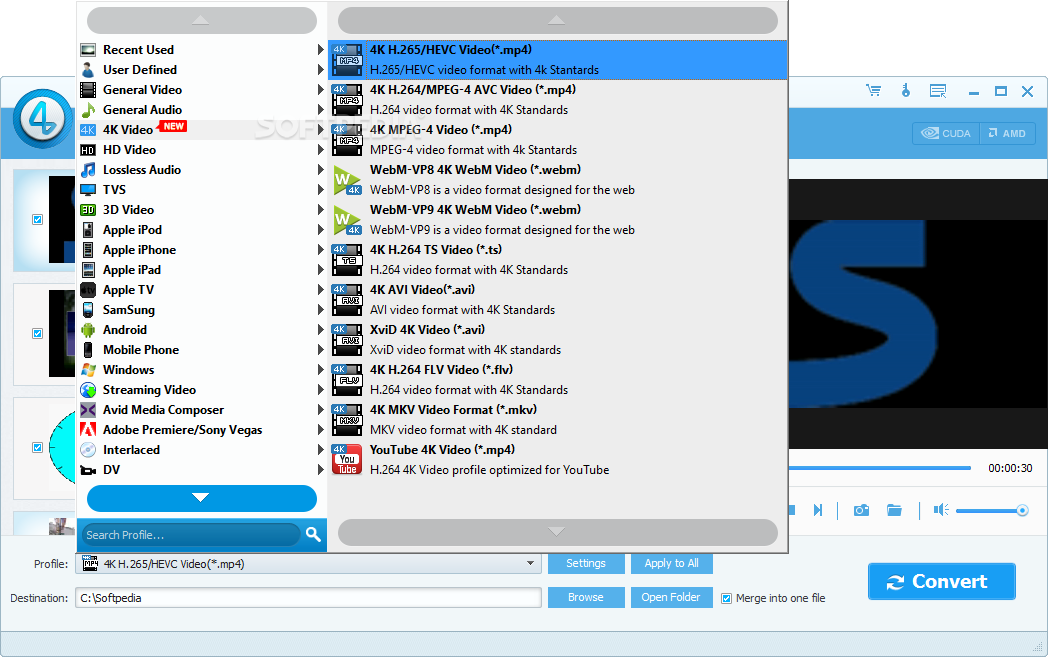Click the 4K MPEG-4 Video icon
The height and width of the screenshot is (657, 1048).
pos(347,140)
